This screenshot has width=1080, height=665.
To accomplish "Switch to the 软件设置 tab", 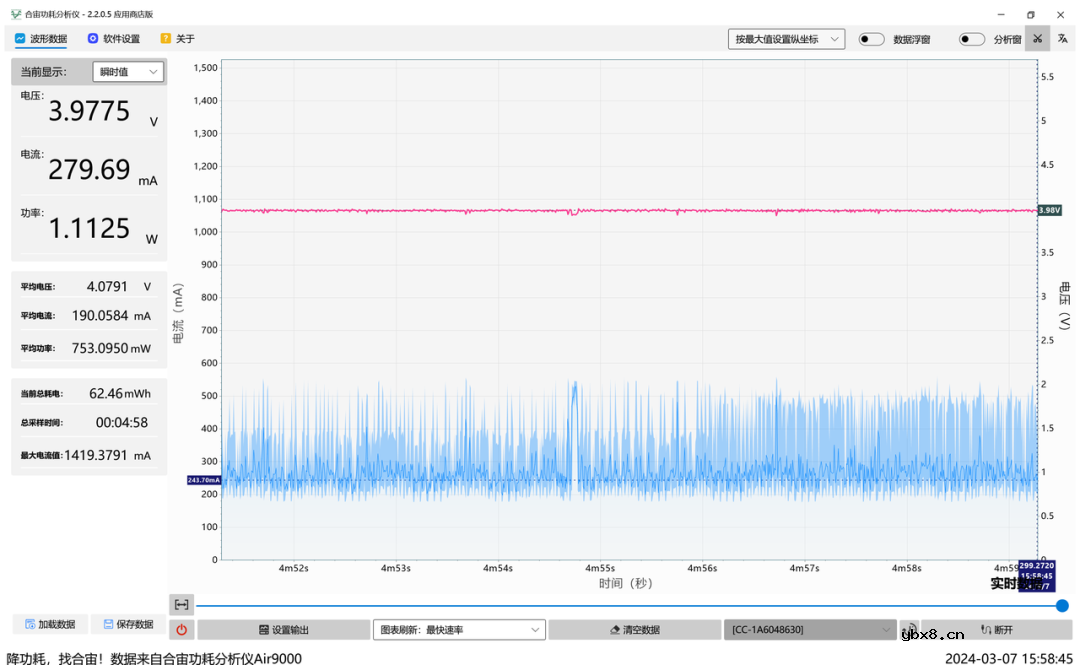I will 113,39.
